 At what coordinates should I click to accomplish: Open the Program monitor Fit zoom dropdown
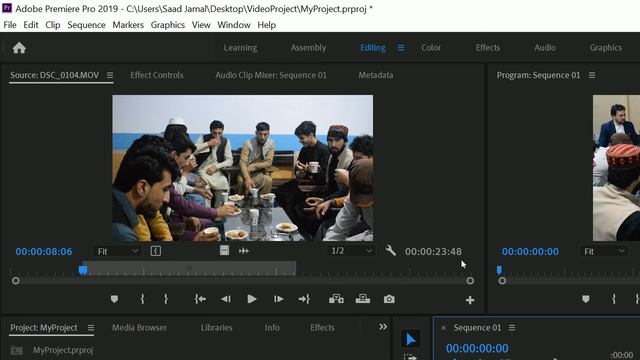coord(604,251)
